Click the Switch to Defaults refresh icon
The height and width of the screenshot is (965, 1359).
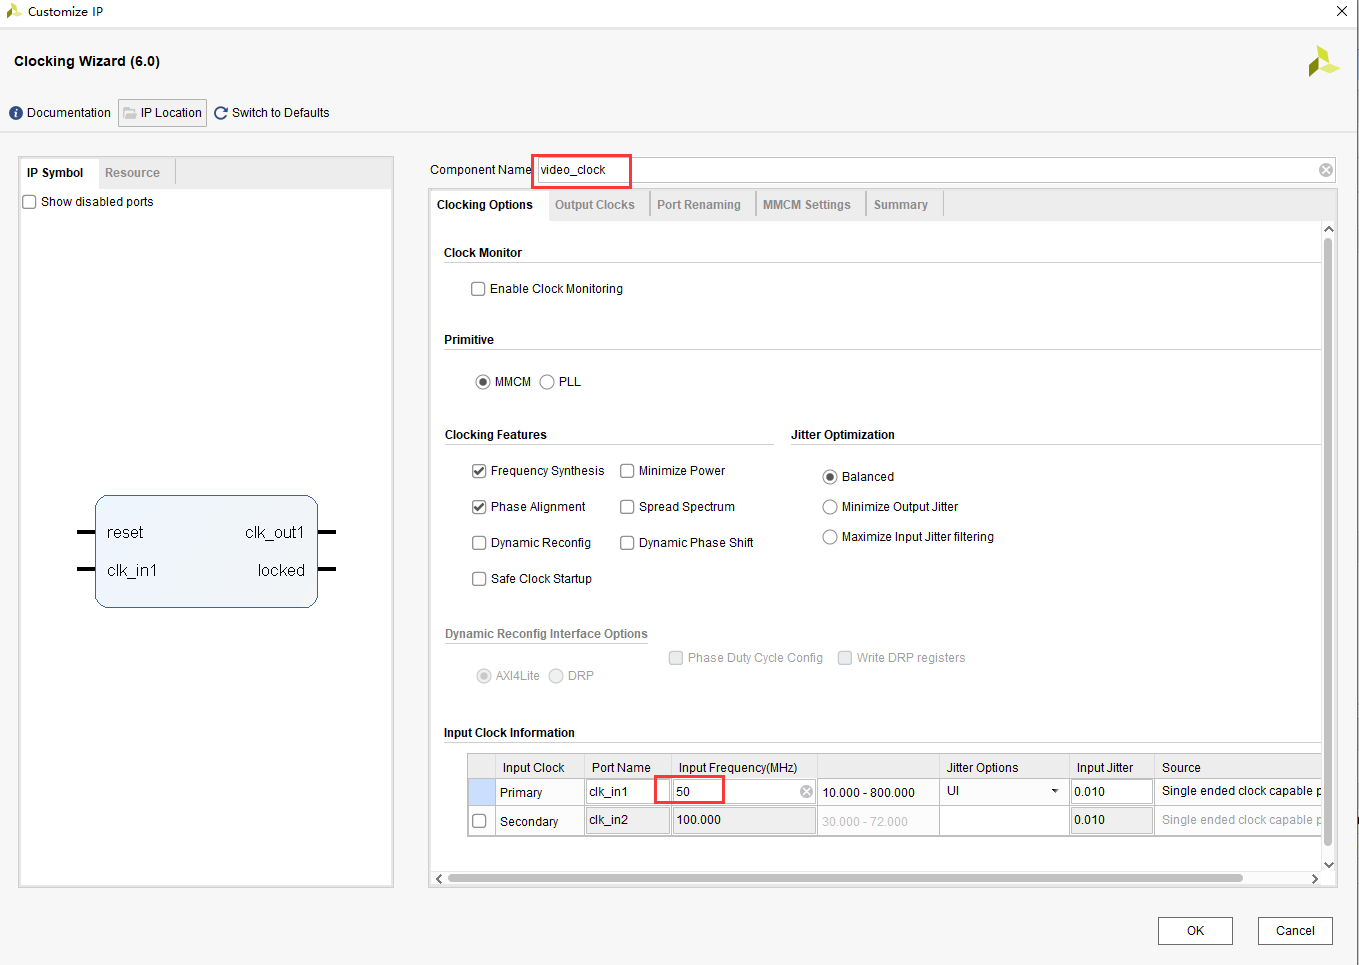click(x=221, y=113)
